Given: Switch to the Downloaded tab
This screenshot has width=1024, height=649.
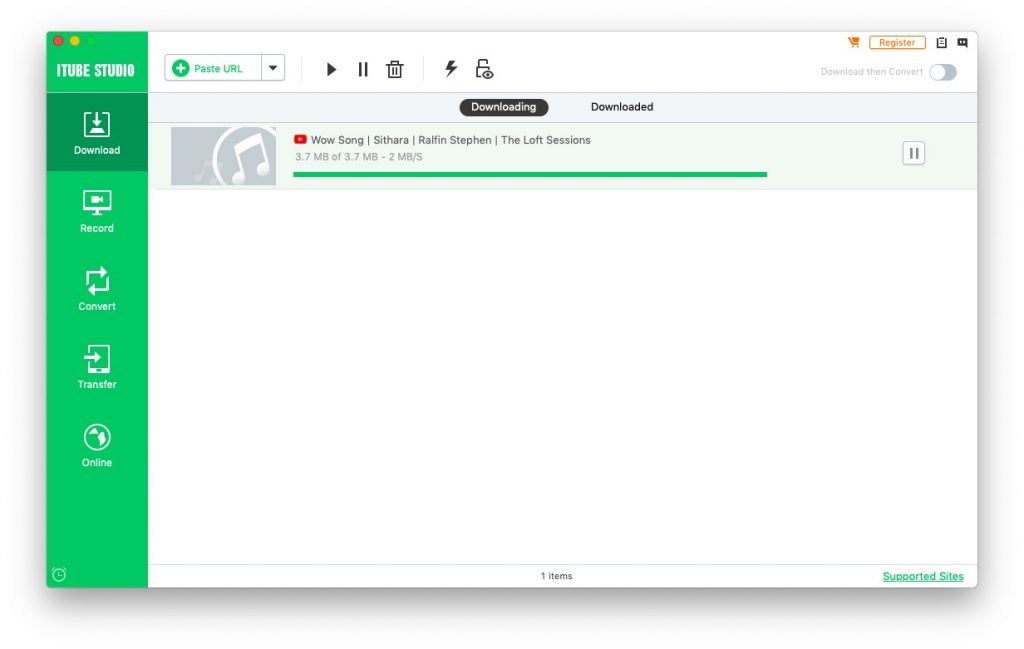Looking at the screenshot, I should [622, 107].
